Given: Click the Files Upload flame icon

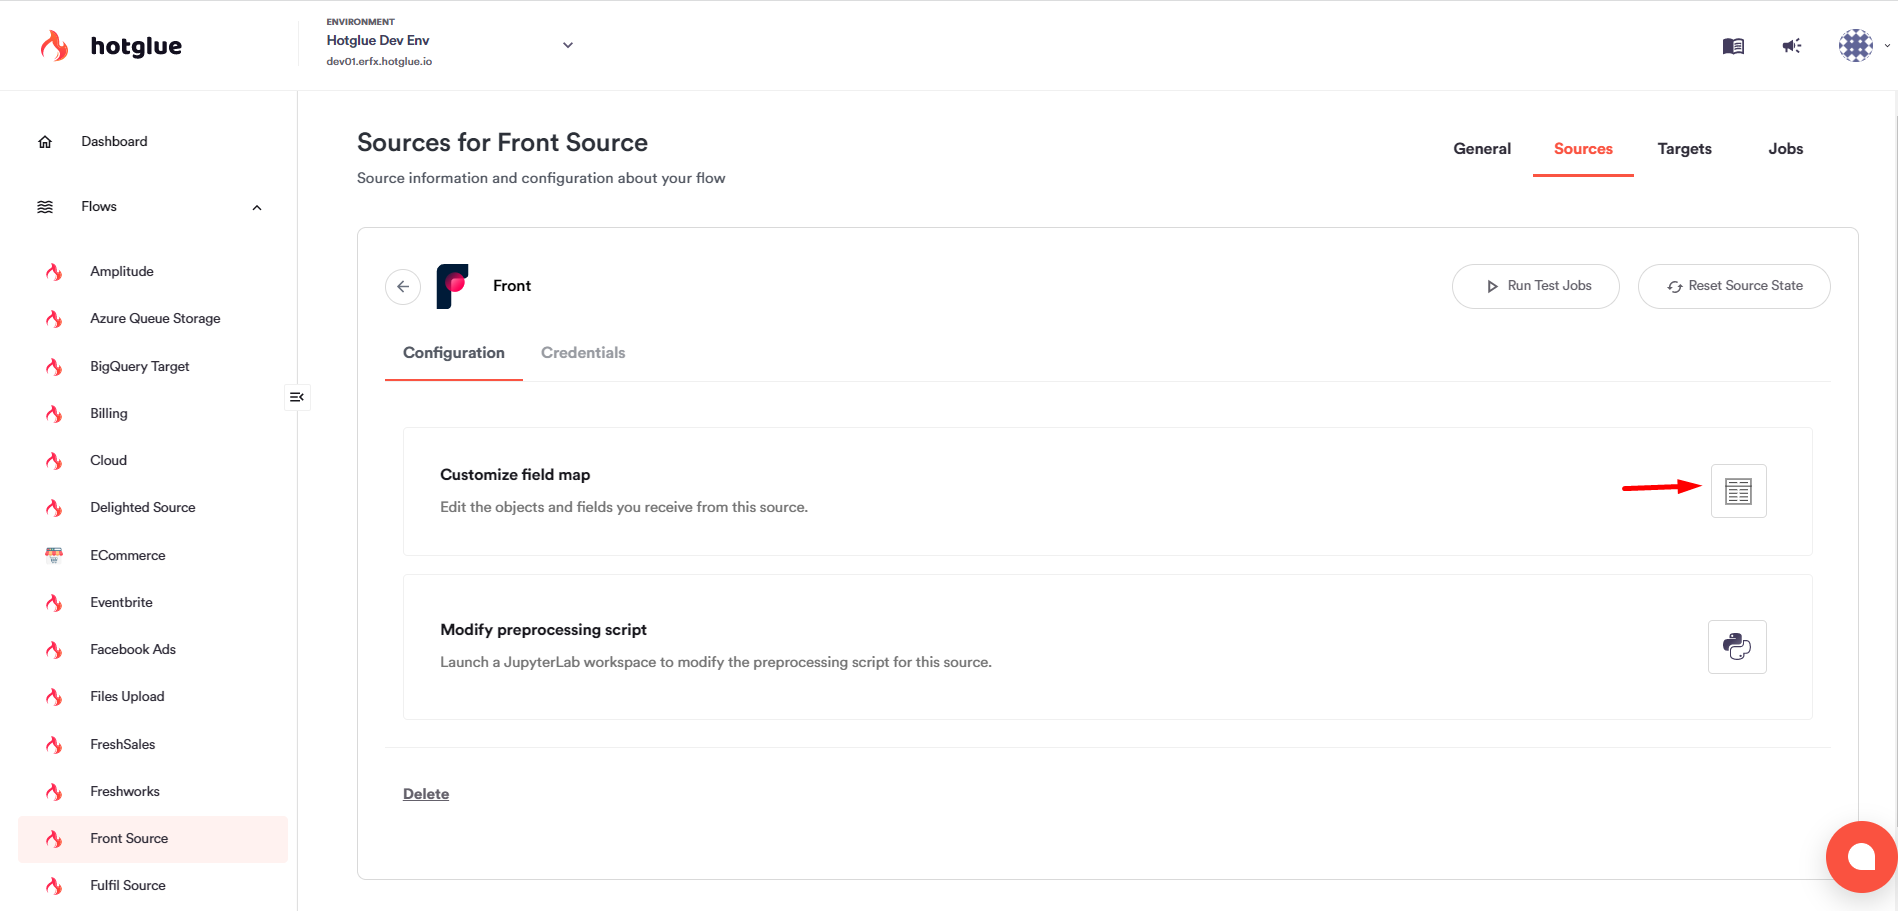Looking at the screenshot, I should [x=54, y=697].
